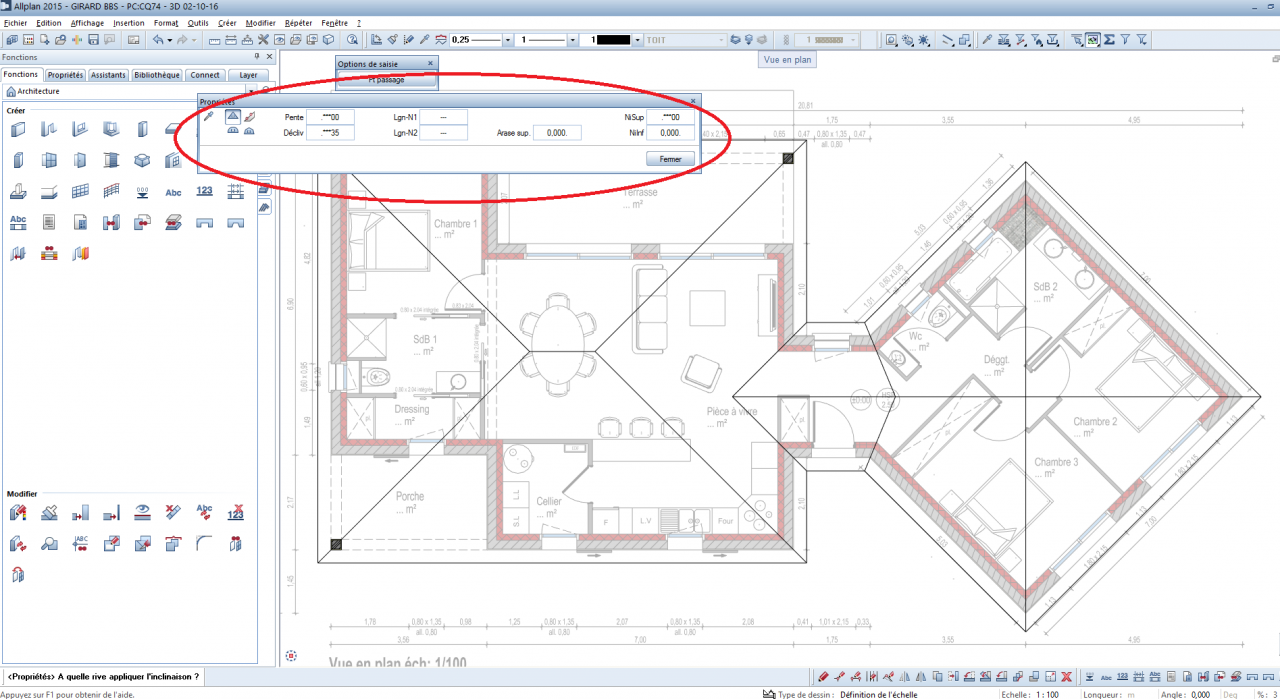Click the 3D box view icon
Image resolution: width=1280 pixels, height=699 pixels.
click(x=328, y=39)
